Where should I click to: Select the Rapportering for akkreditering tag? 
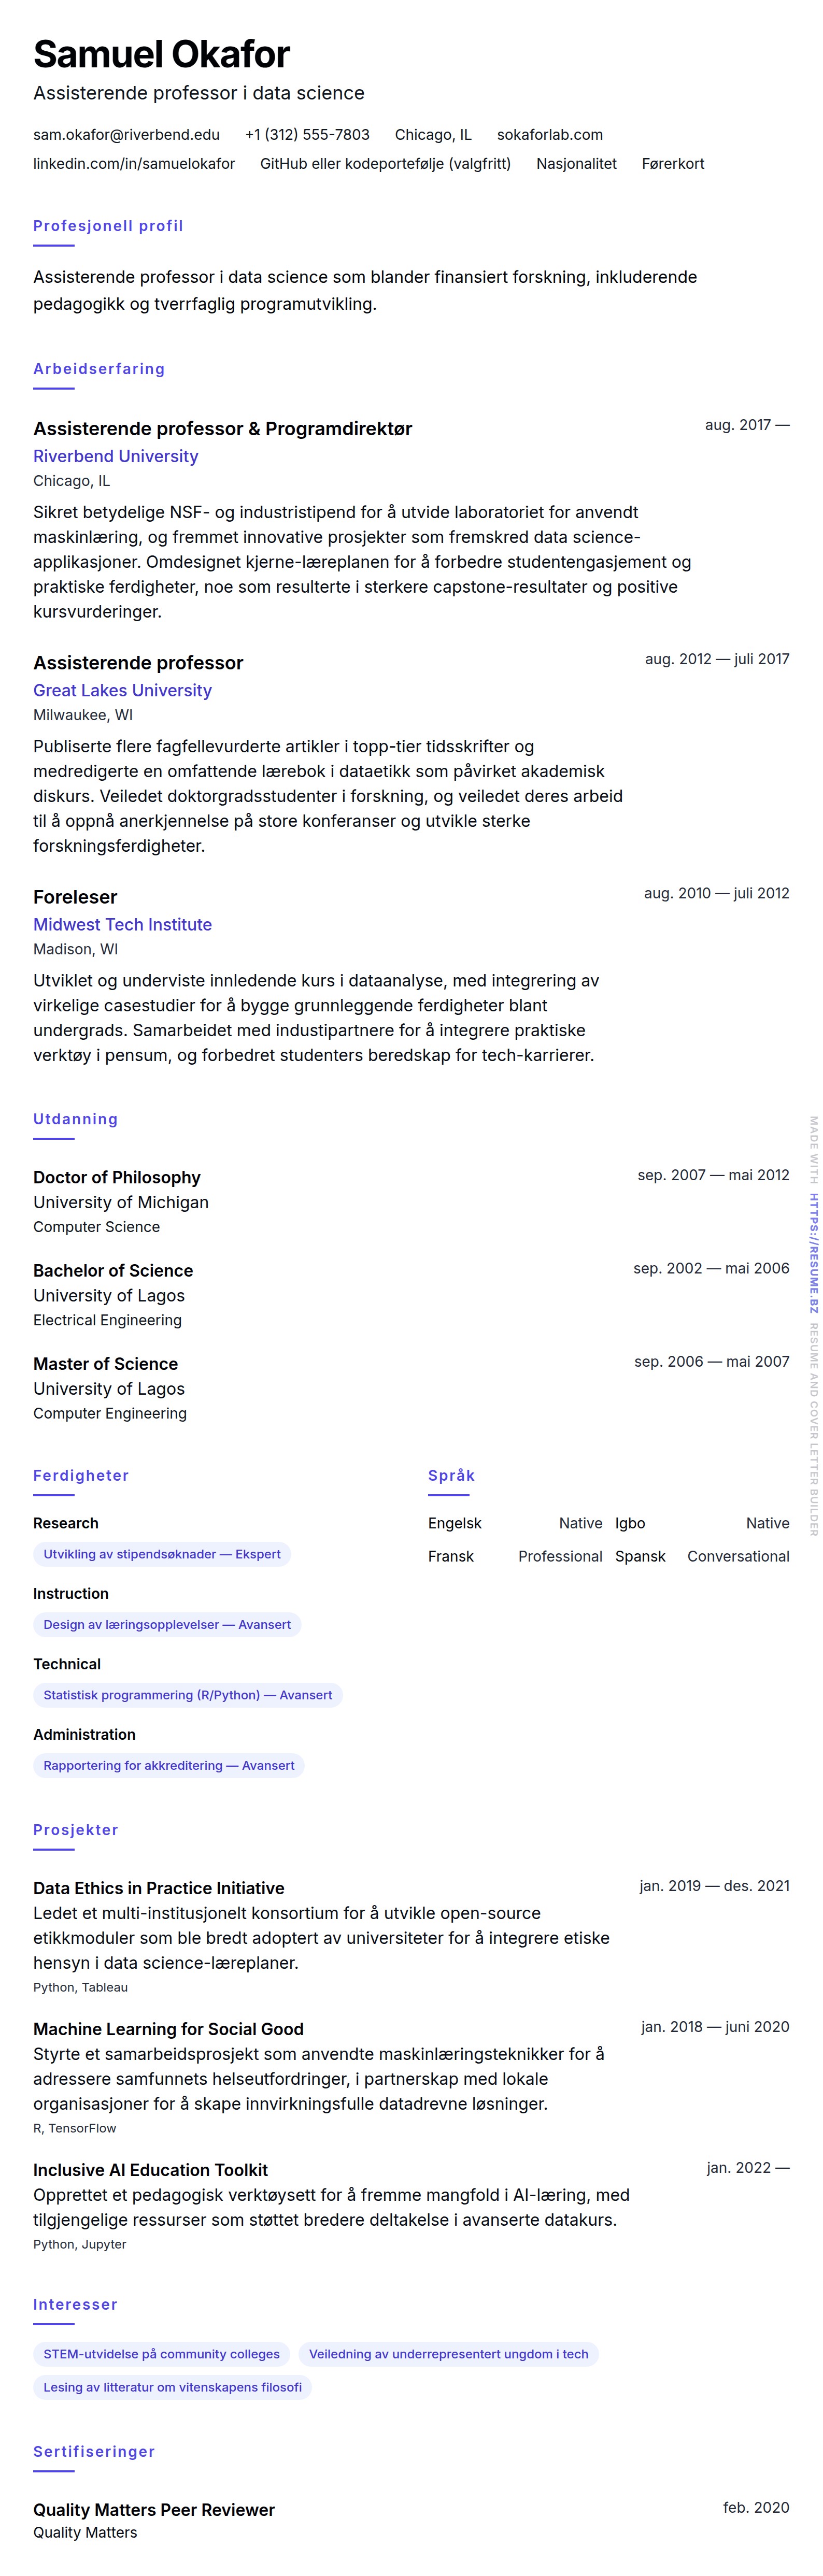pyautogui.click(x=169, y=1765)
